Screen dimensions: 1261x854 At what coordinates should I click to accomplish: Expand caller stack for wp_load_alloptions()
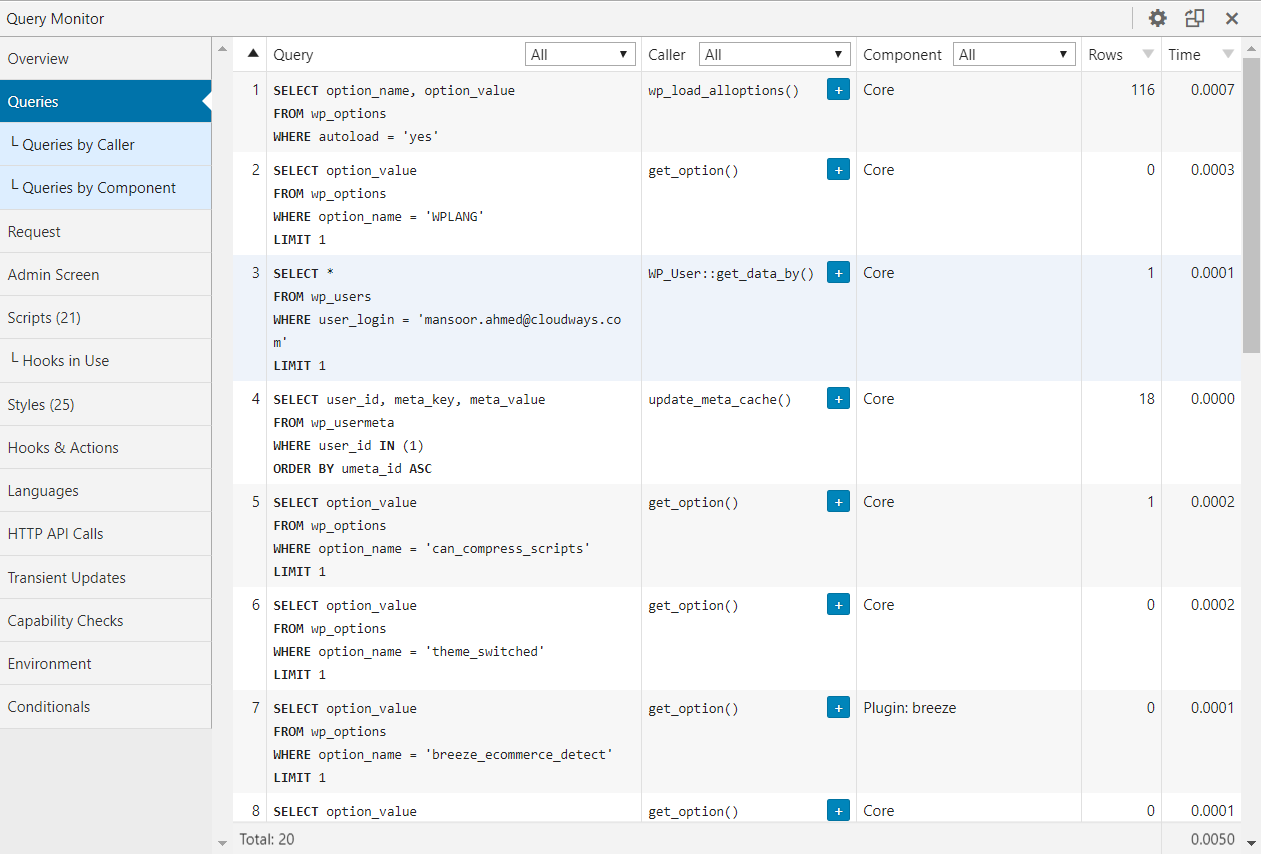tap(838, 90)
